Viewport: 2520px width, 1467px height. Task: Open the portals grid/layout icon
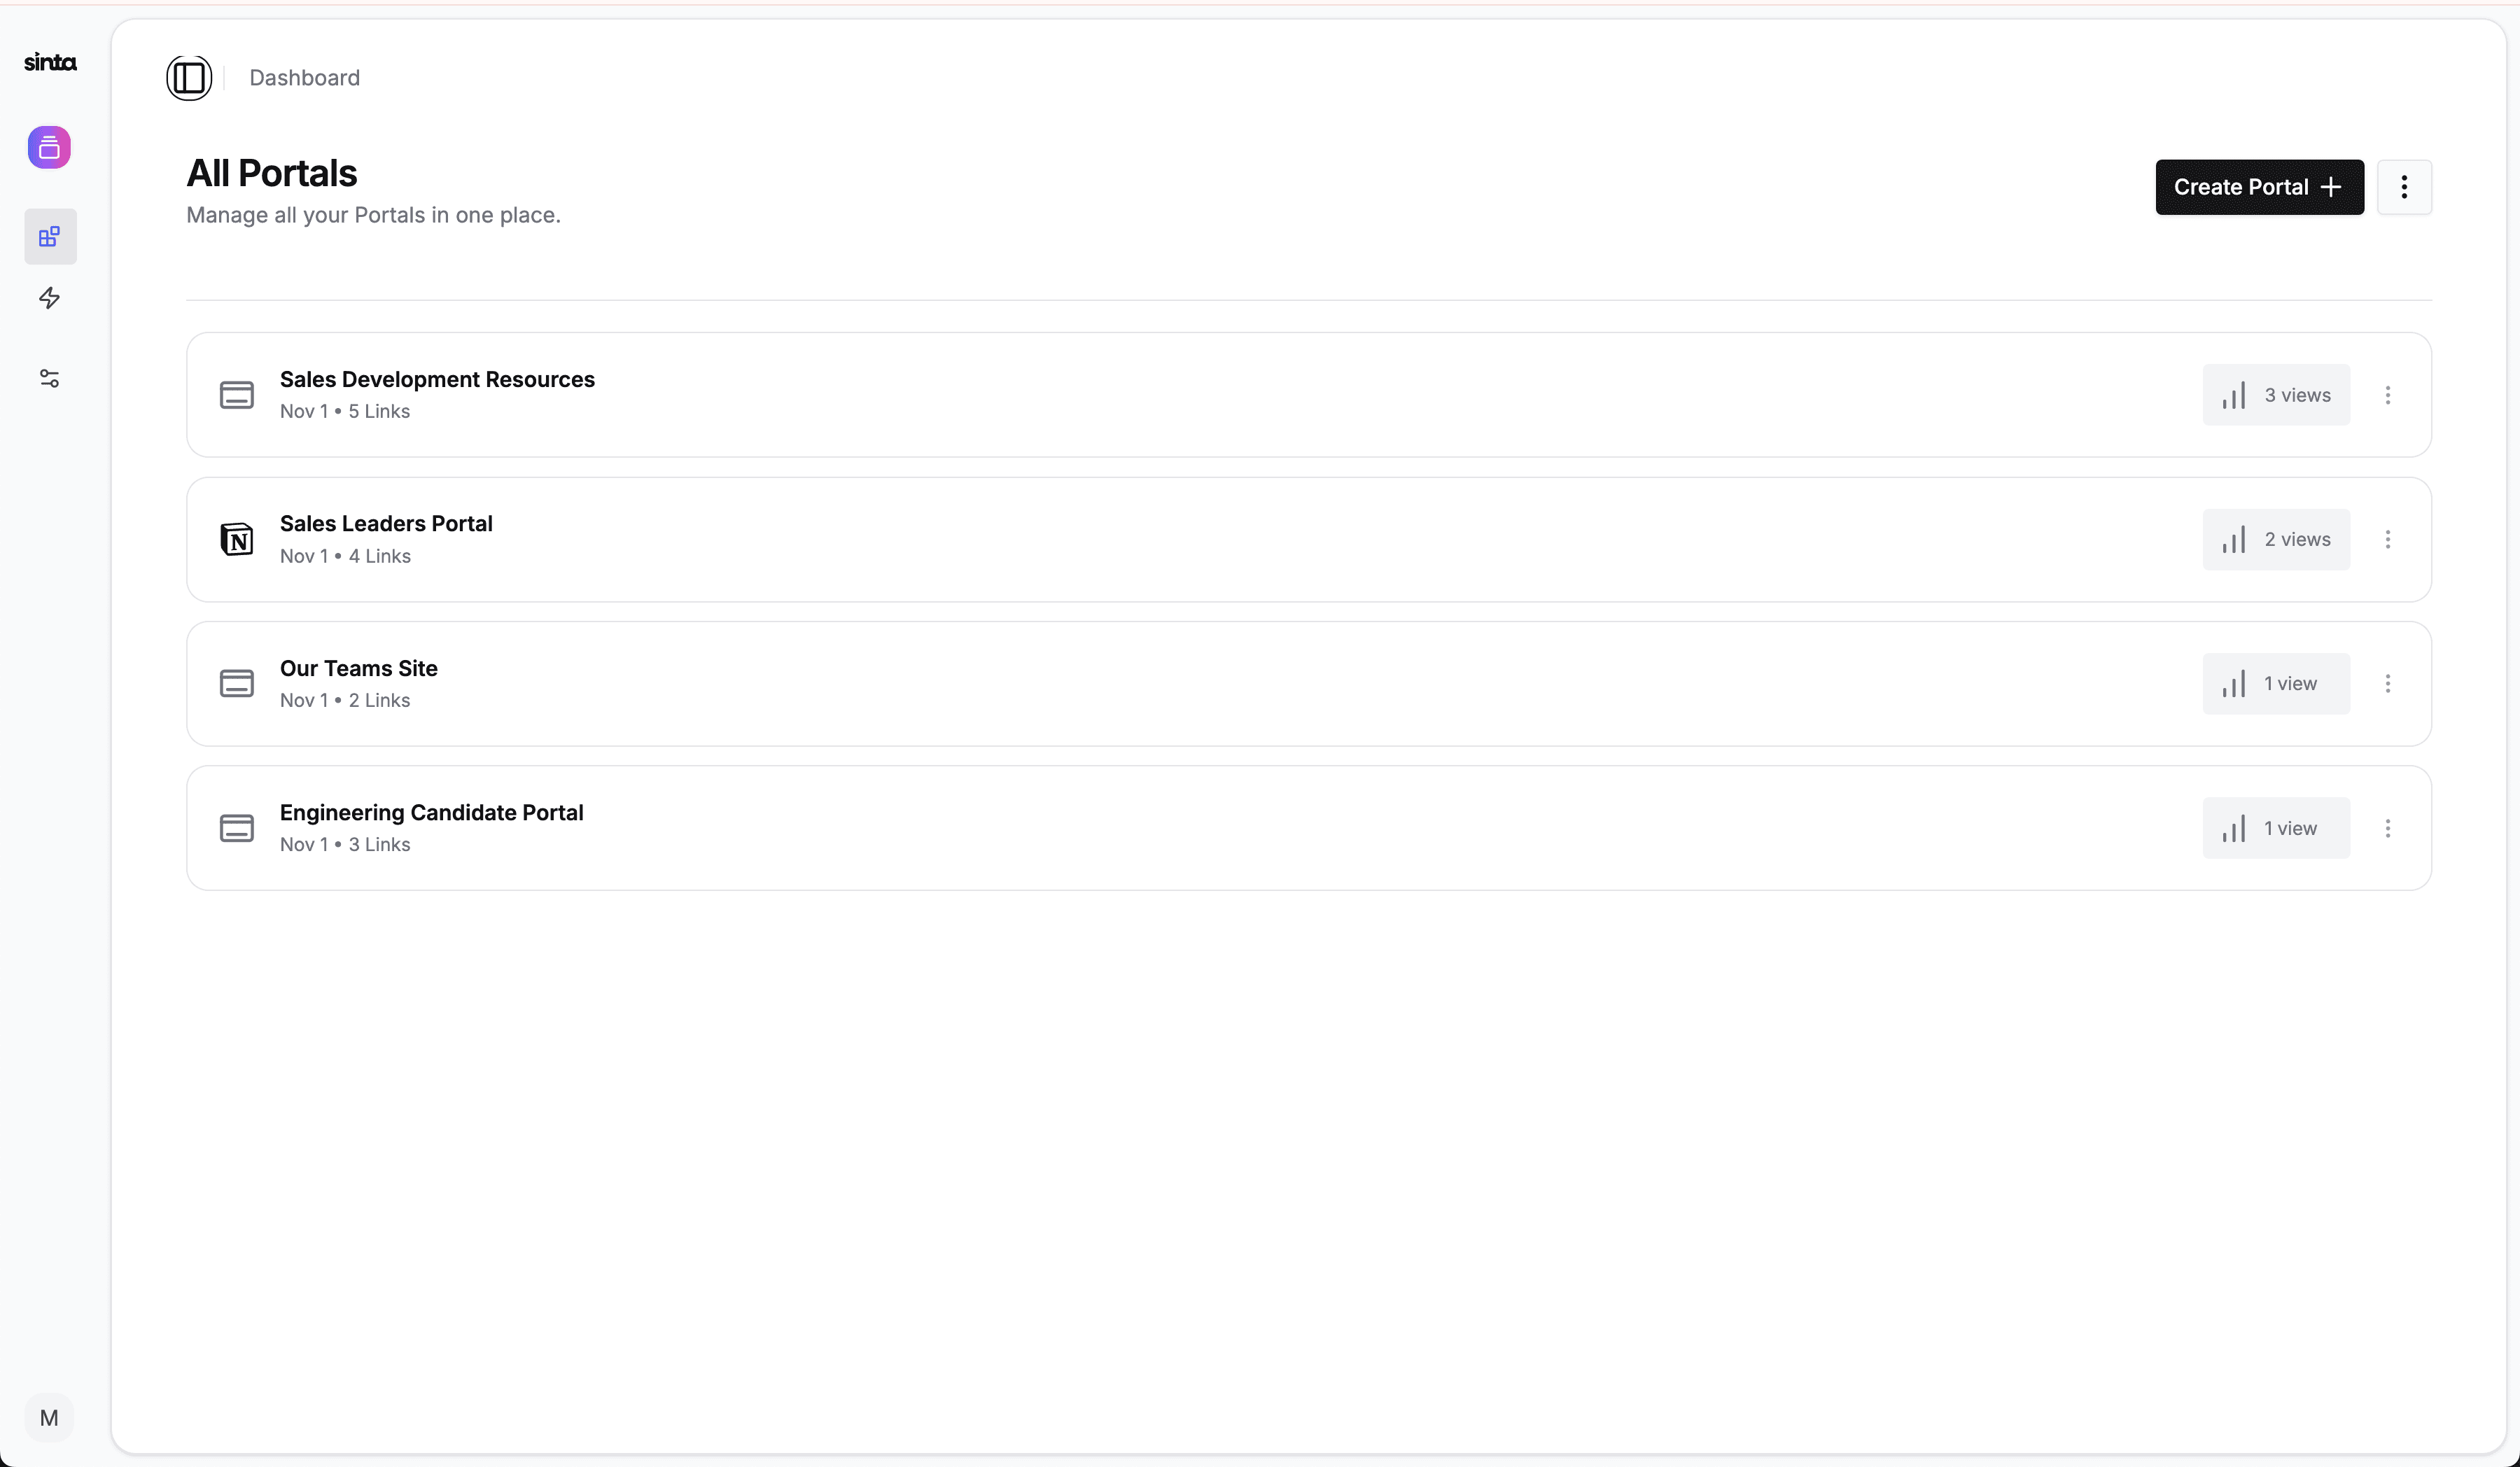tap(49, 236)
